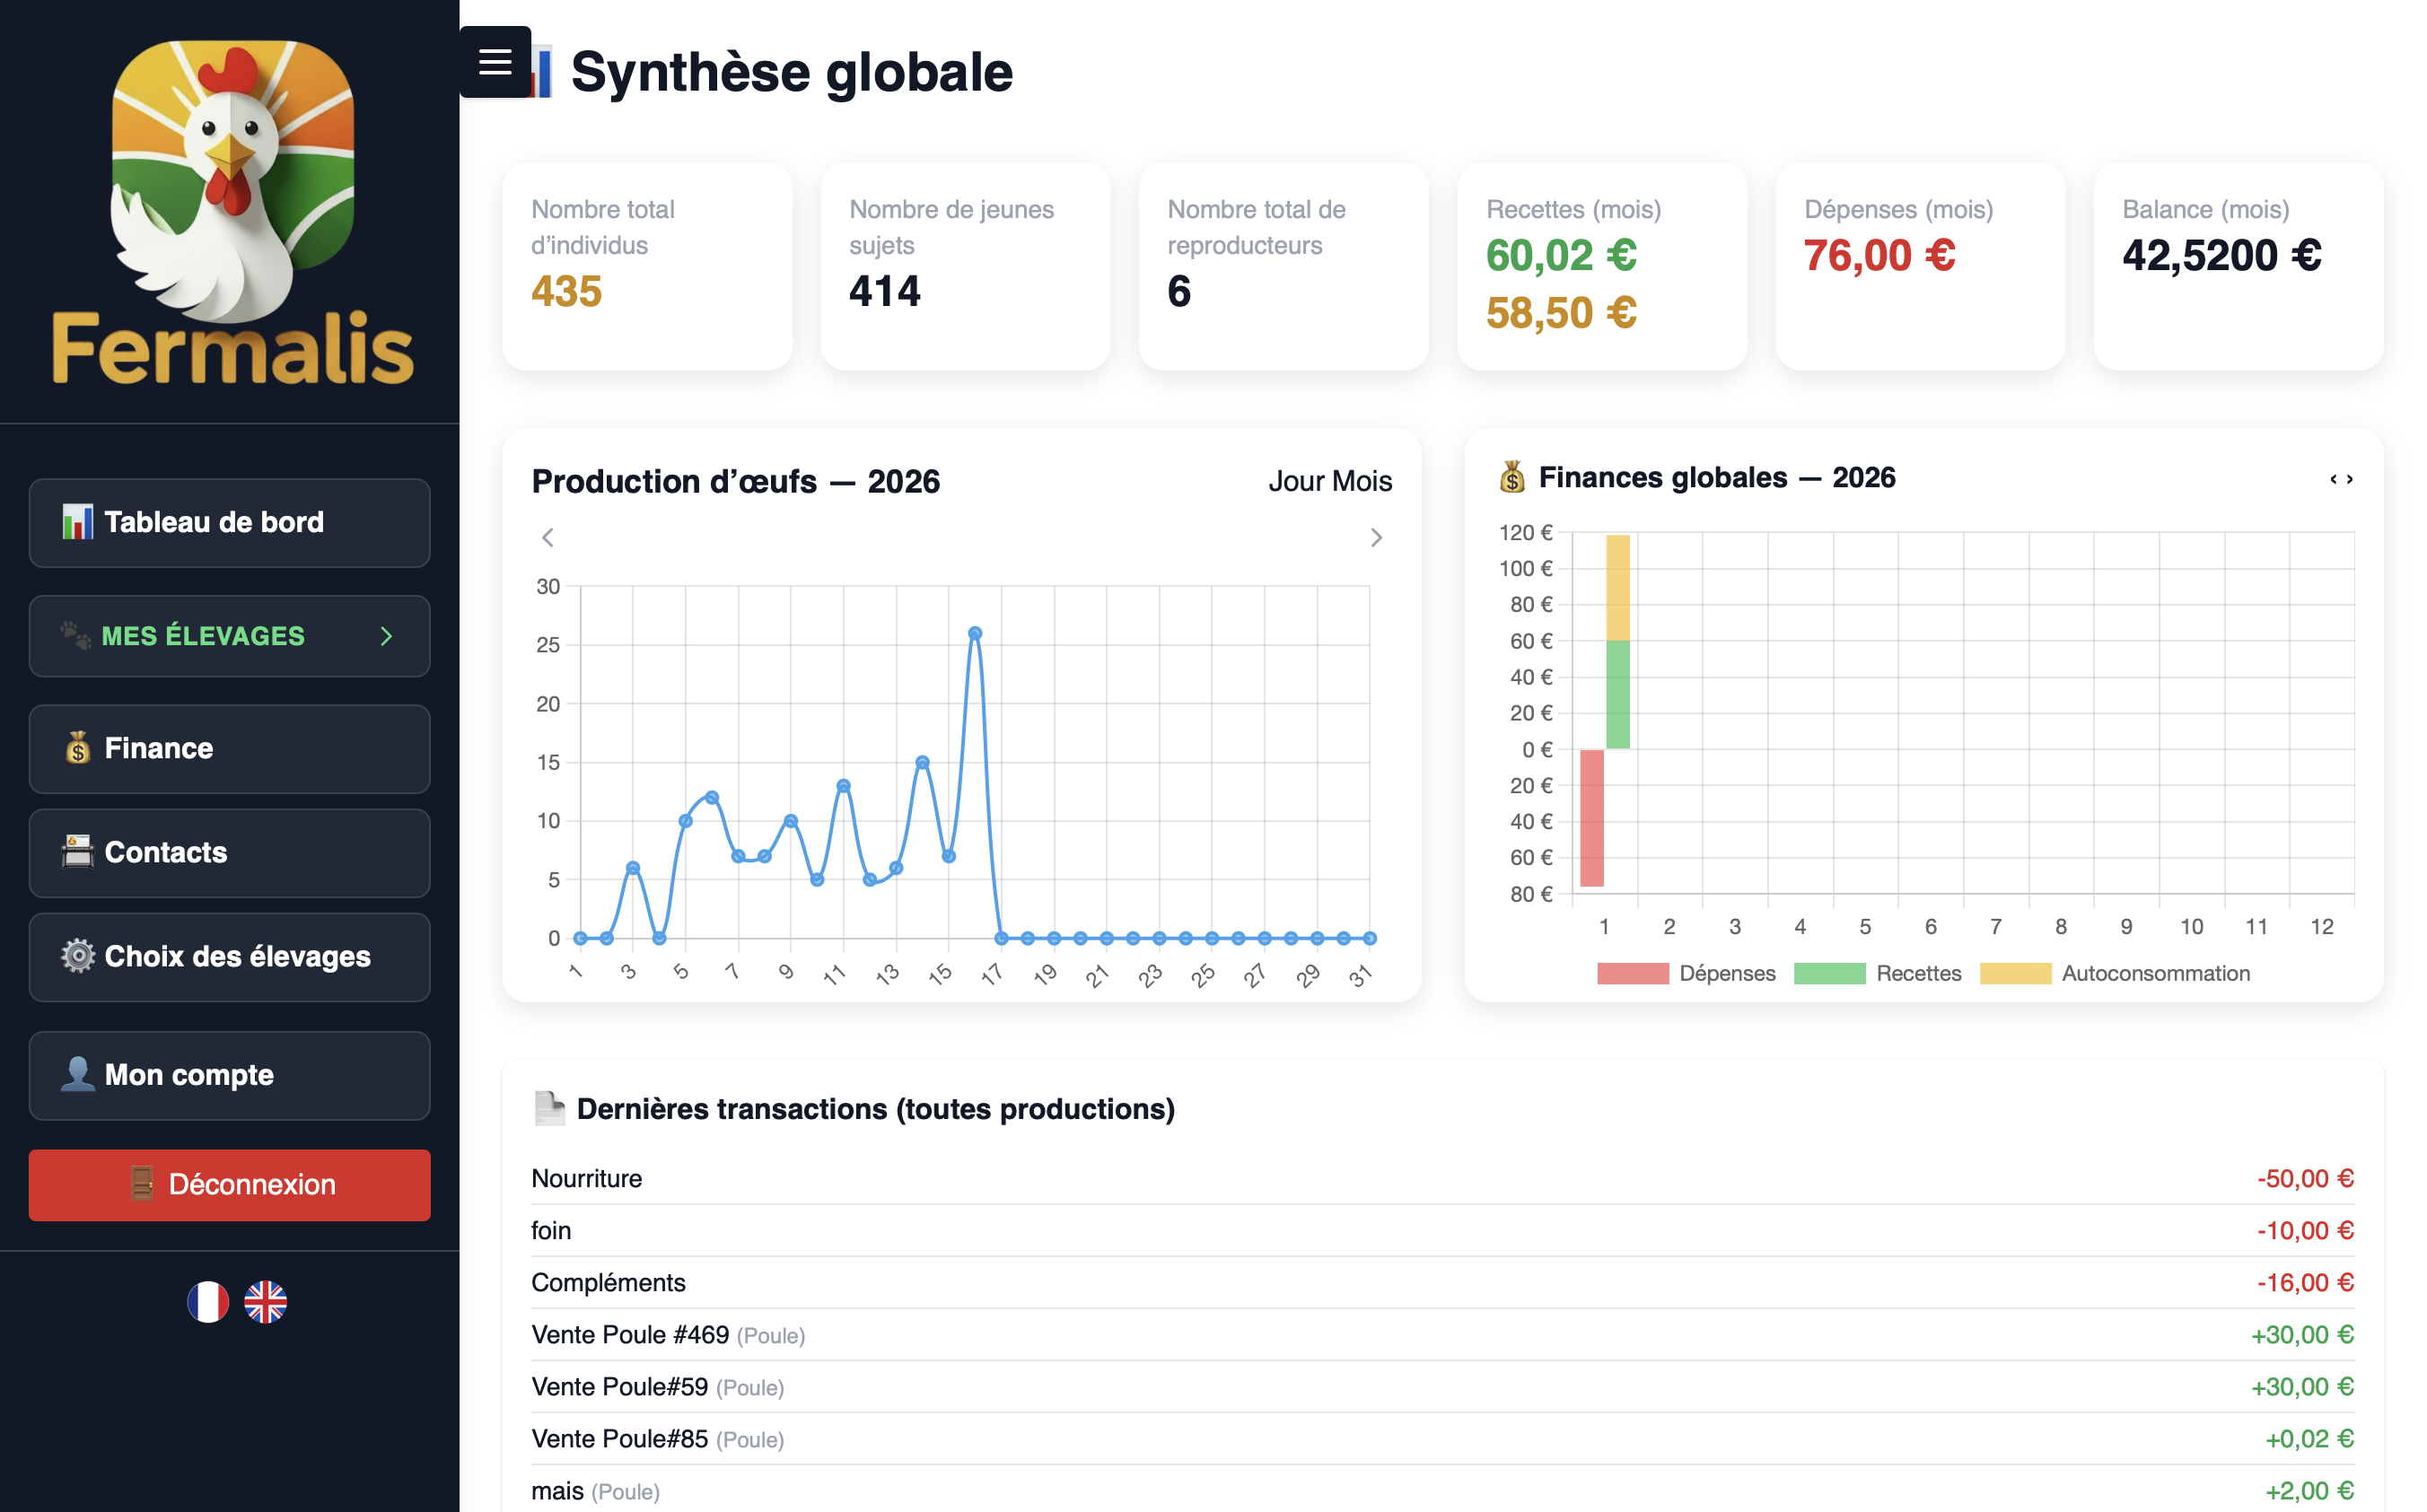This screenshot has width=2427, height=1512.
Task: Switch language to French with the French flag
Action: [x=207, y=1302]
